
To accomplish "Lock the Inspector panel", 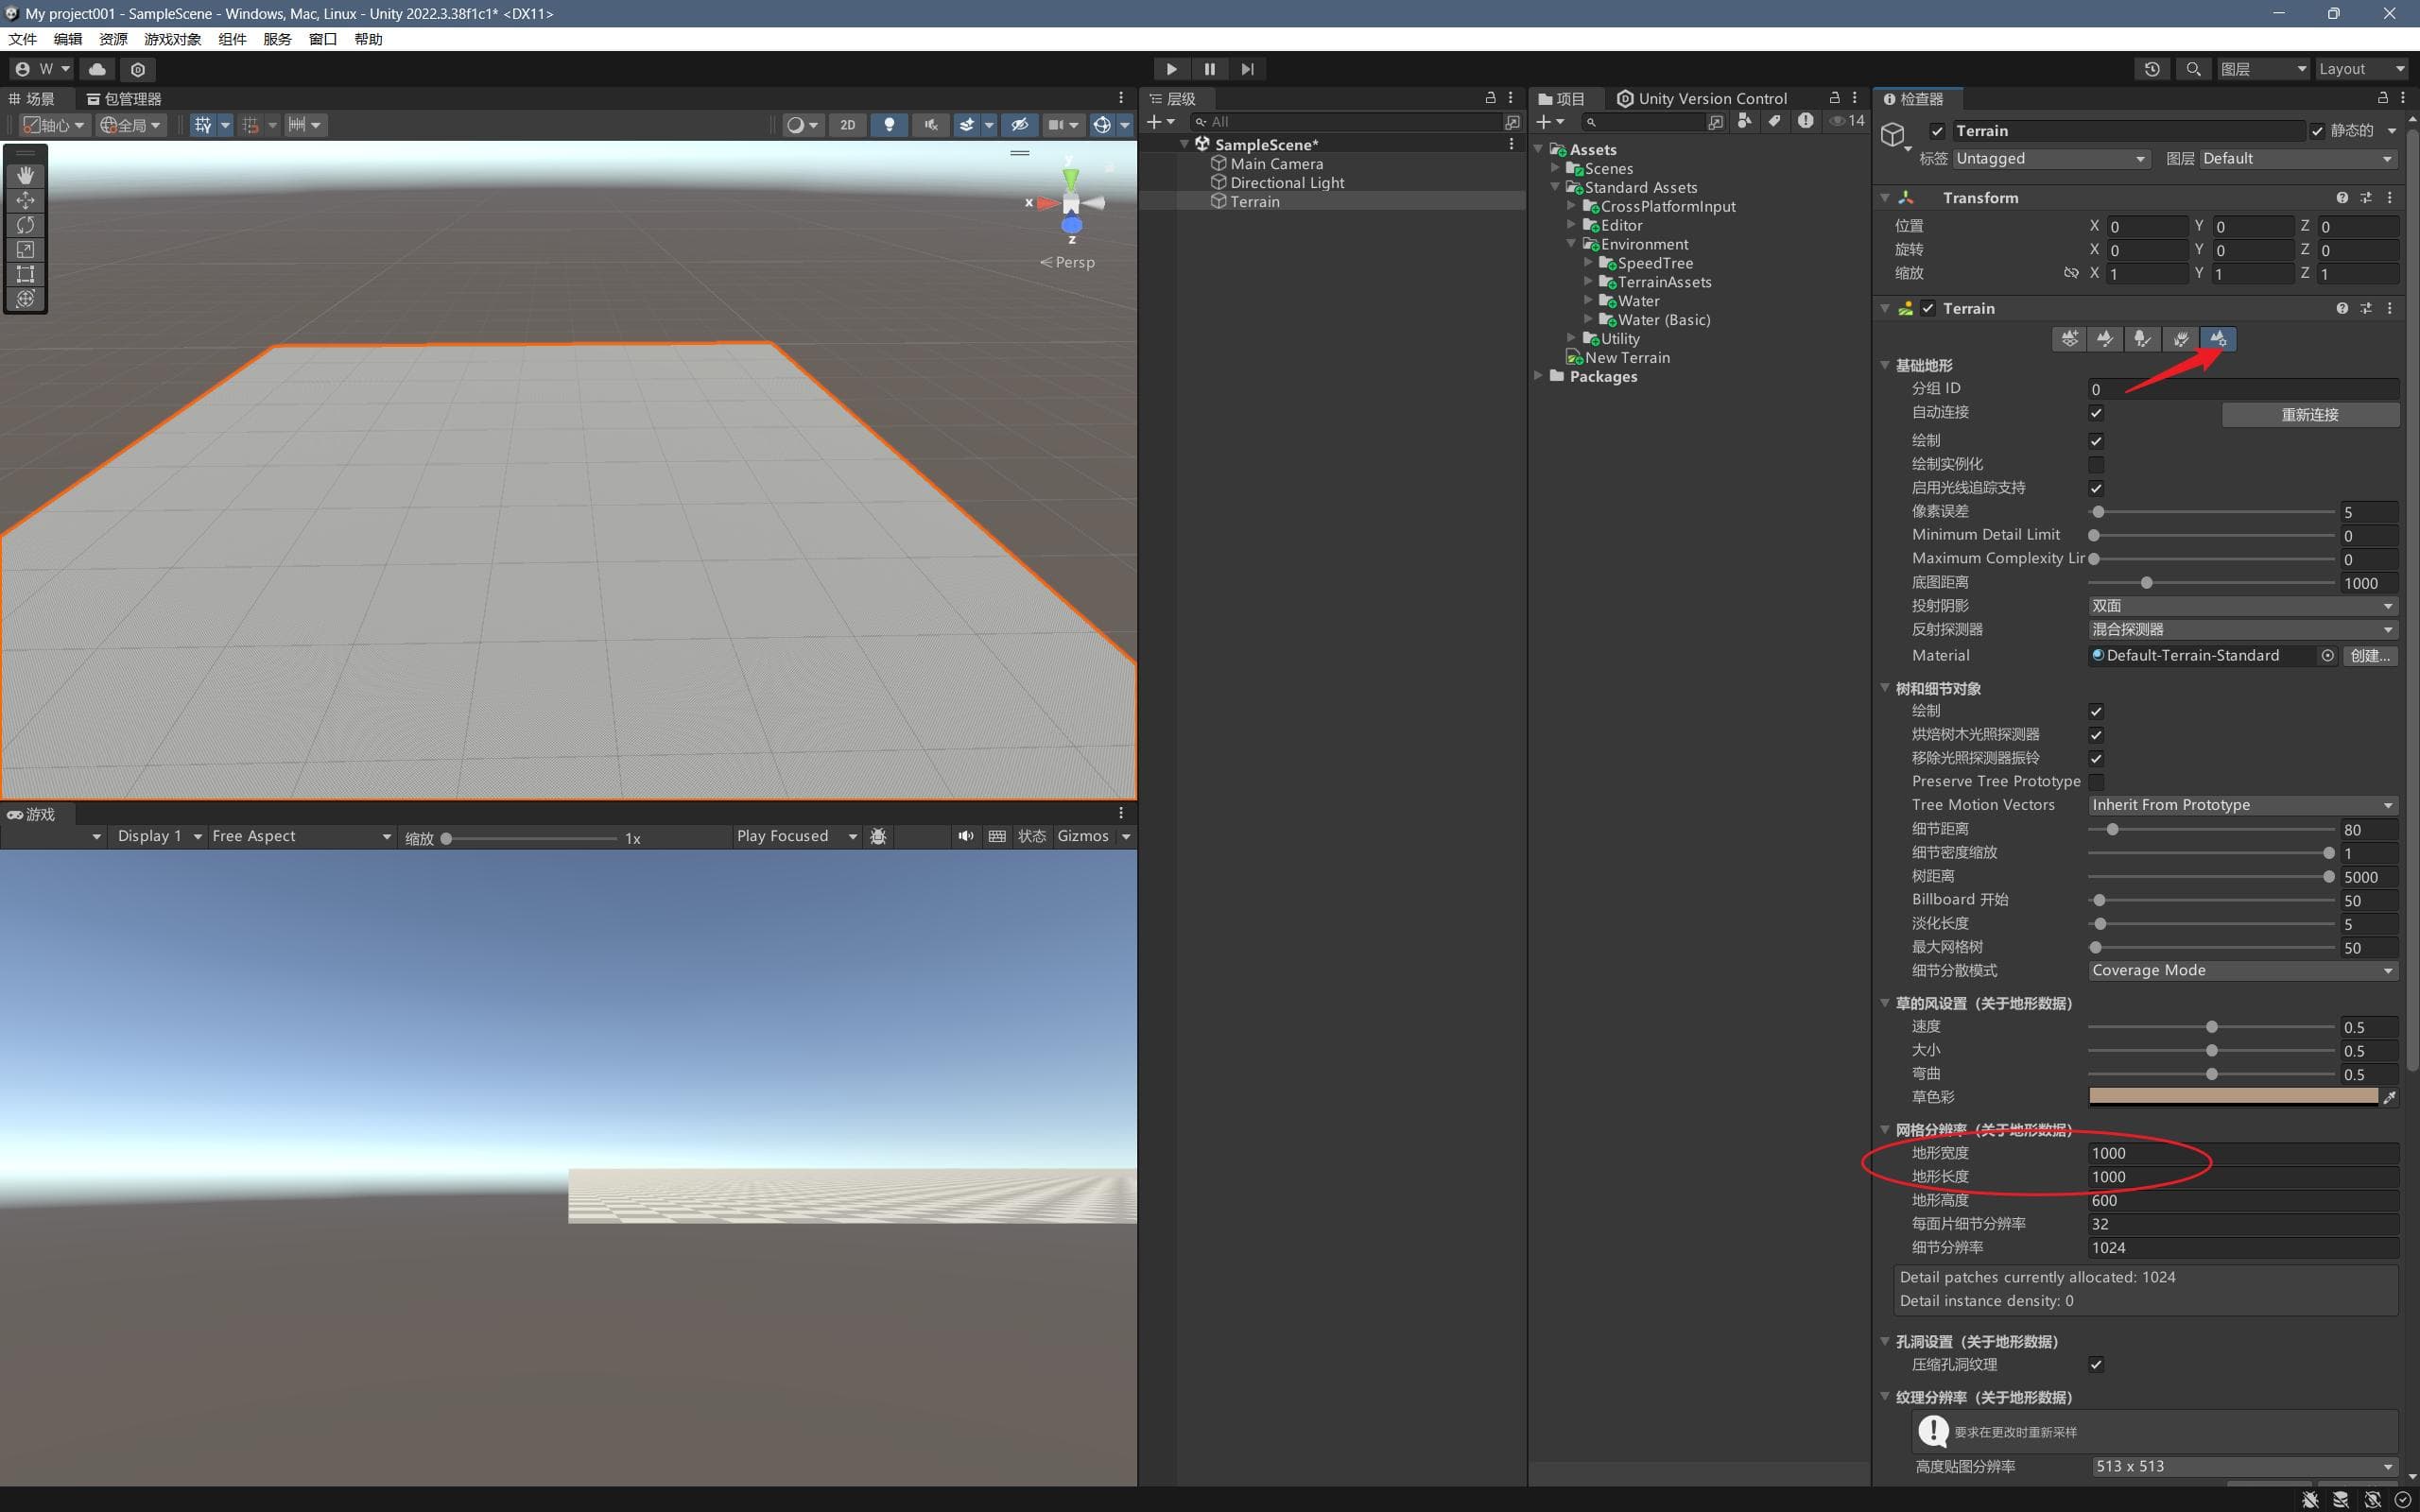I will [2383, 98].
